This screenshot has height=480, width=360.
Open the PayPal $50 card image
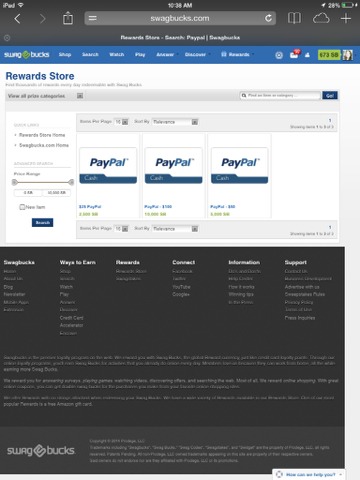pos(239,166)
